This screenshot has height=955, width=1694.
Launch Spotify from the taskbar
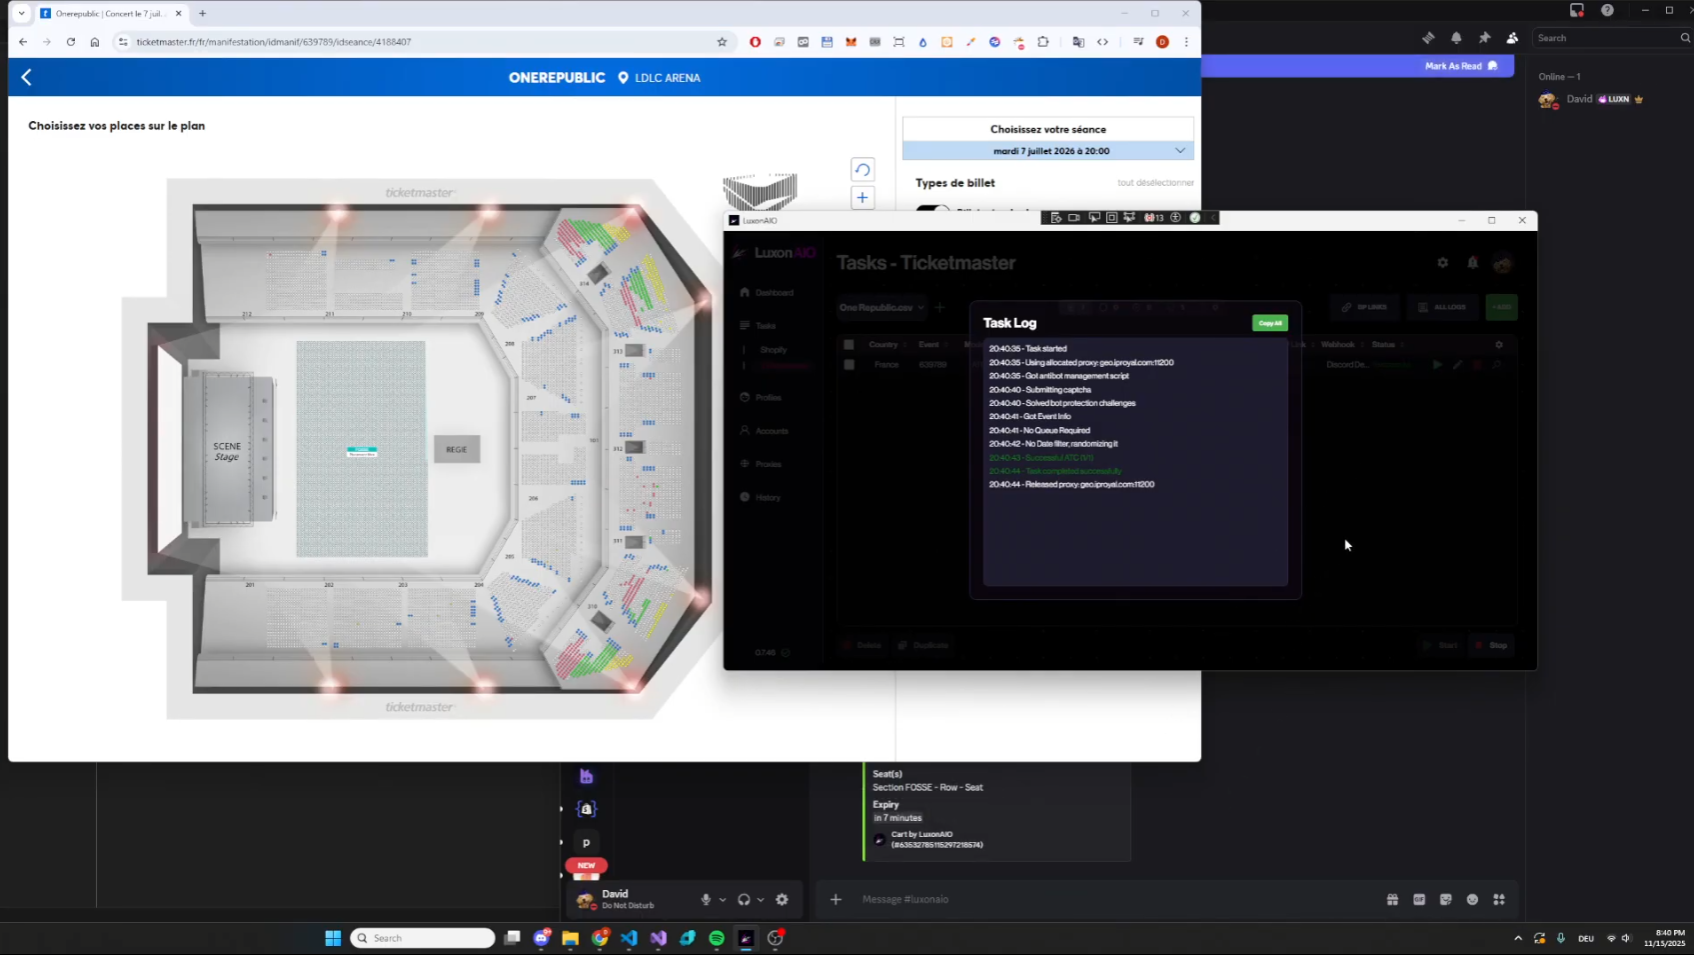717,938
